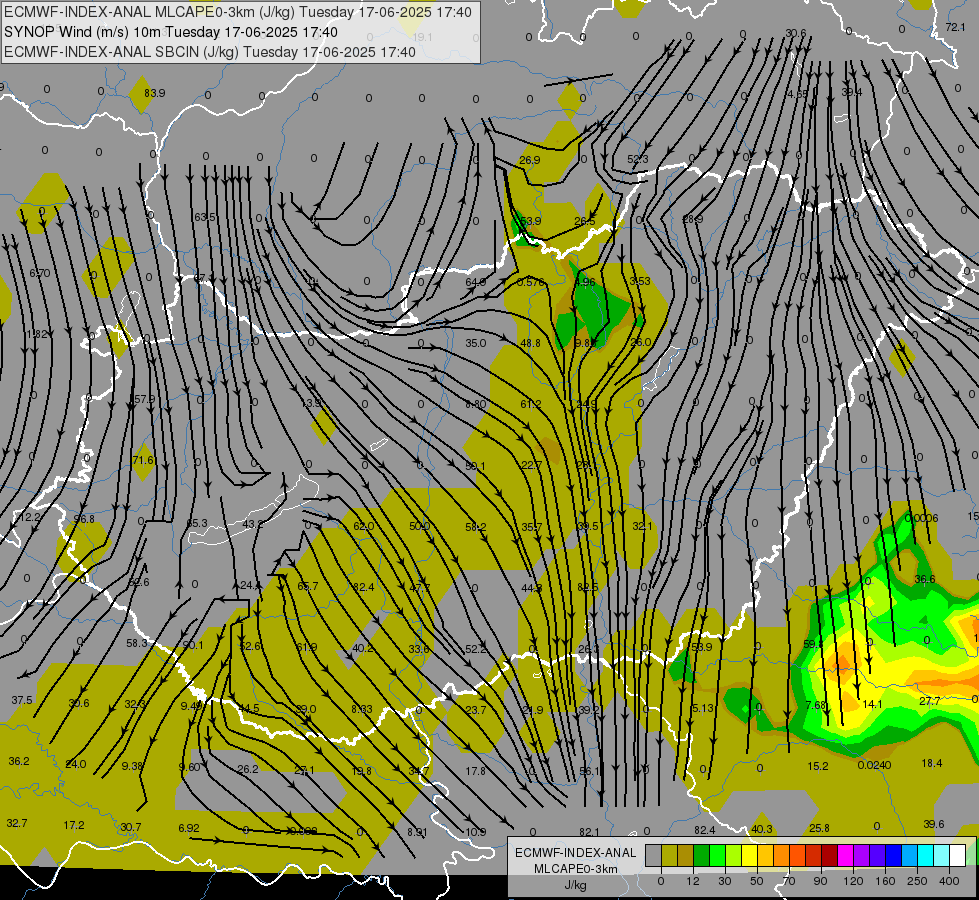Click map value 17.2
Viewport: 979px width, 900px height.
click(x=74, y=825)
